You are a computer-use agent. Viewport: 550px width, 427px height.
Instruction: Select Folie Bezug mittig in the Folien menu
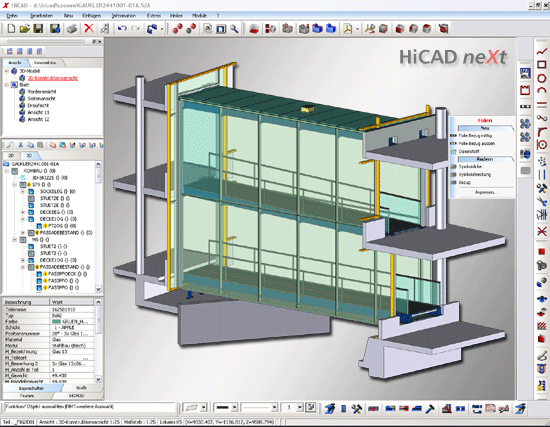tap(475, 135)
